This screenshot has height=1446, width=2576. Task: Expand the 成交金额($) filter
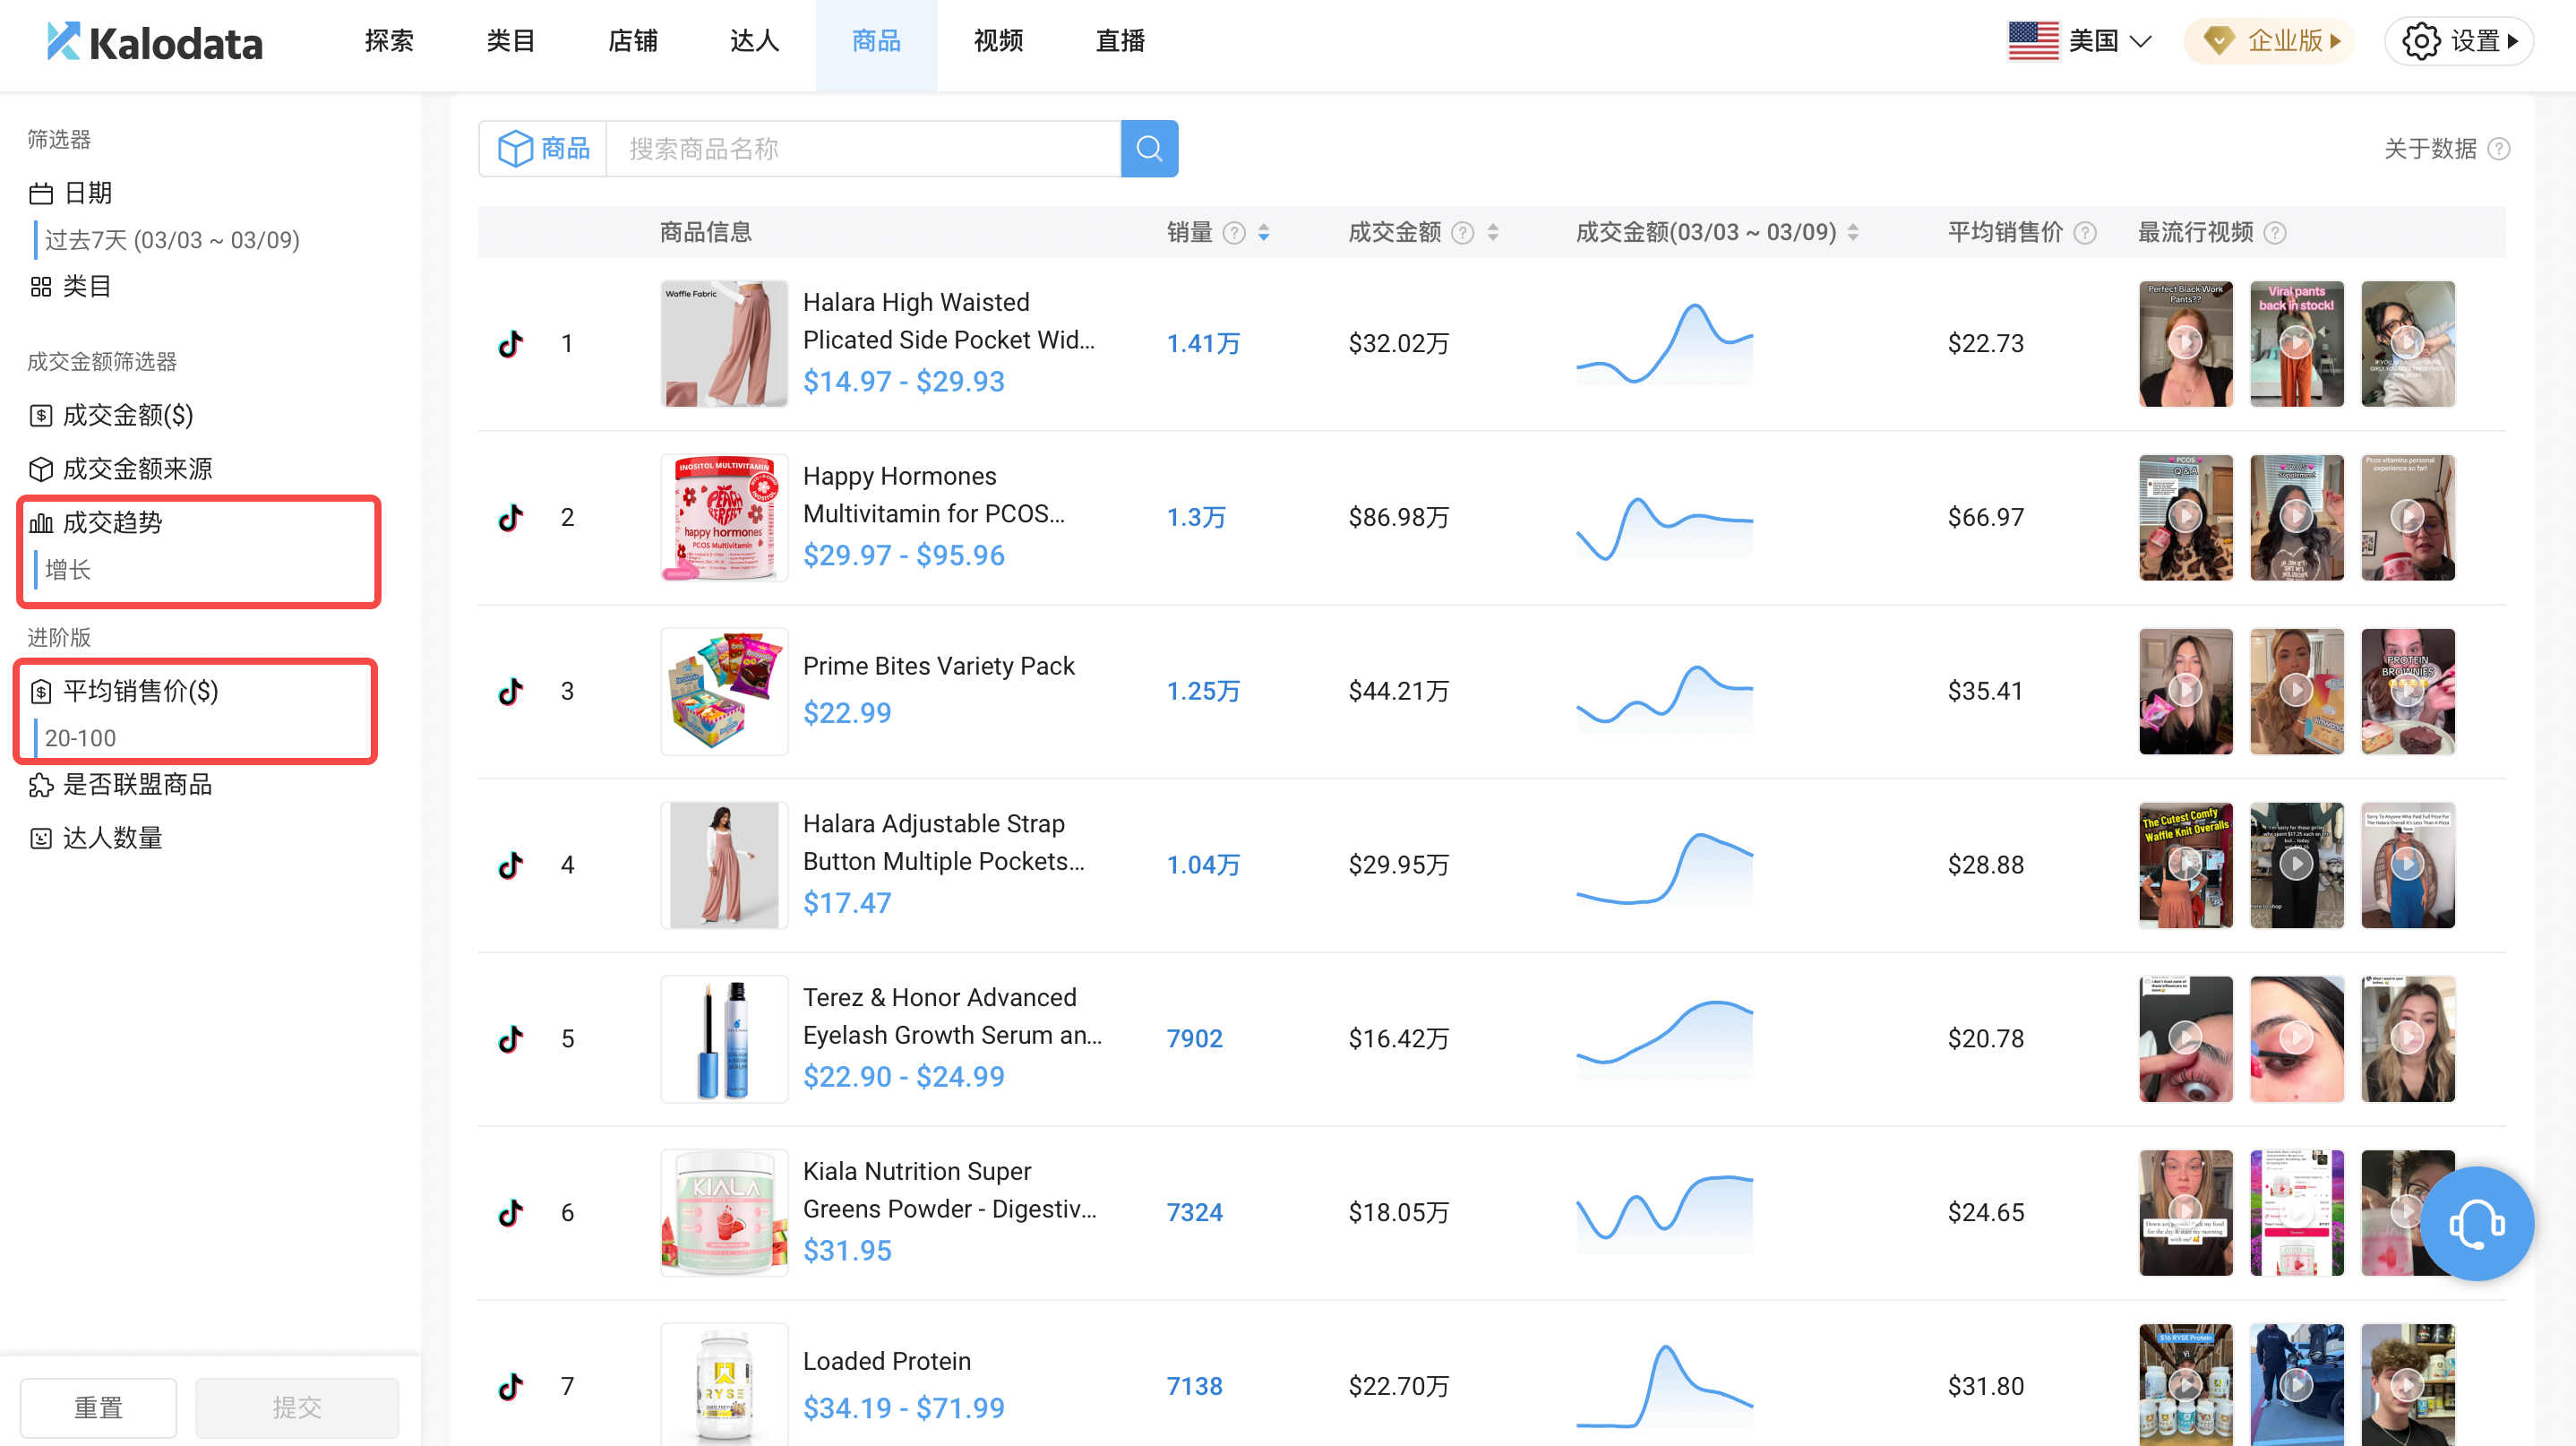(x=111, y=415)
